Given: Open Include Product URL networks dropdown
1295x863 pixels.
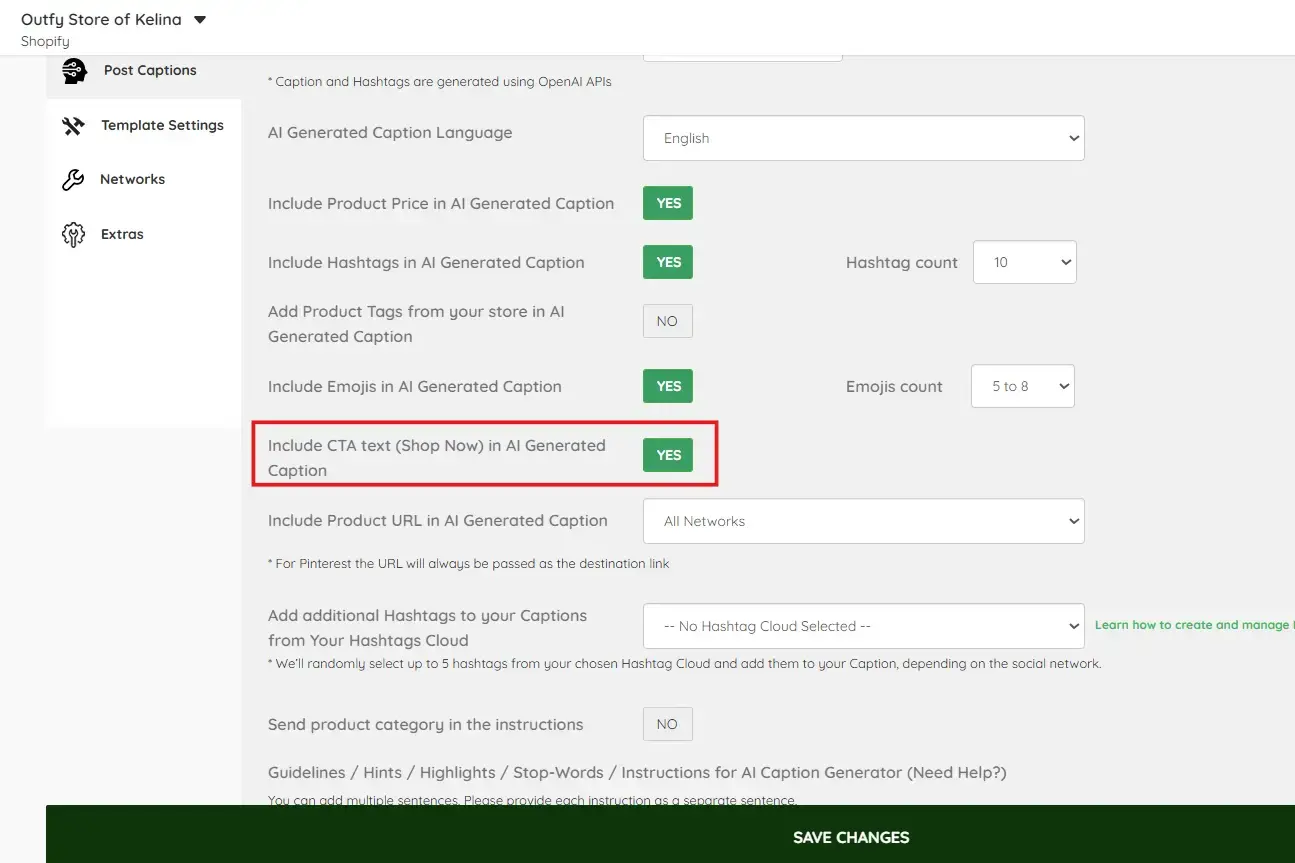Looking at the screenshot, I should (864, 521).
